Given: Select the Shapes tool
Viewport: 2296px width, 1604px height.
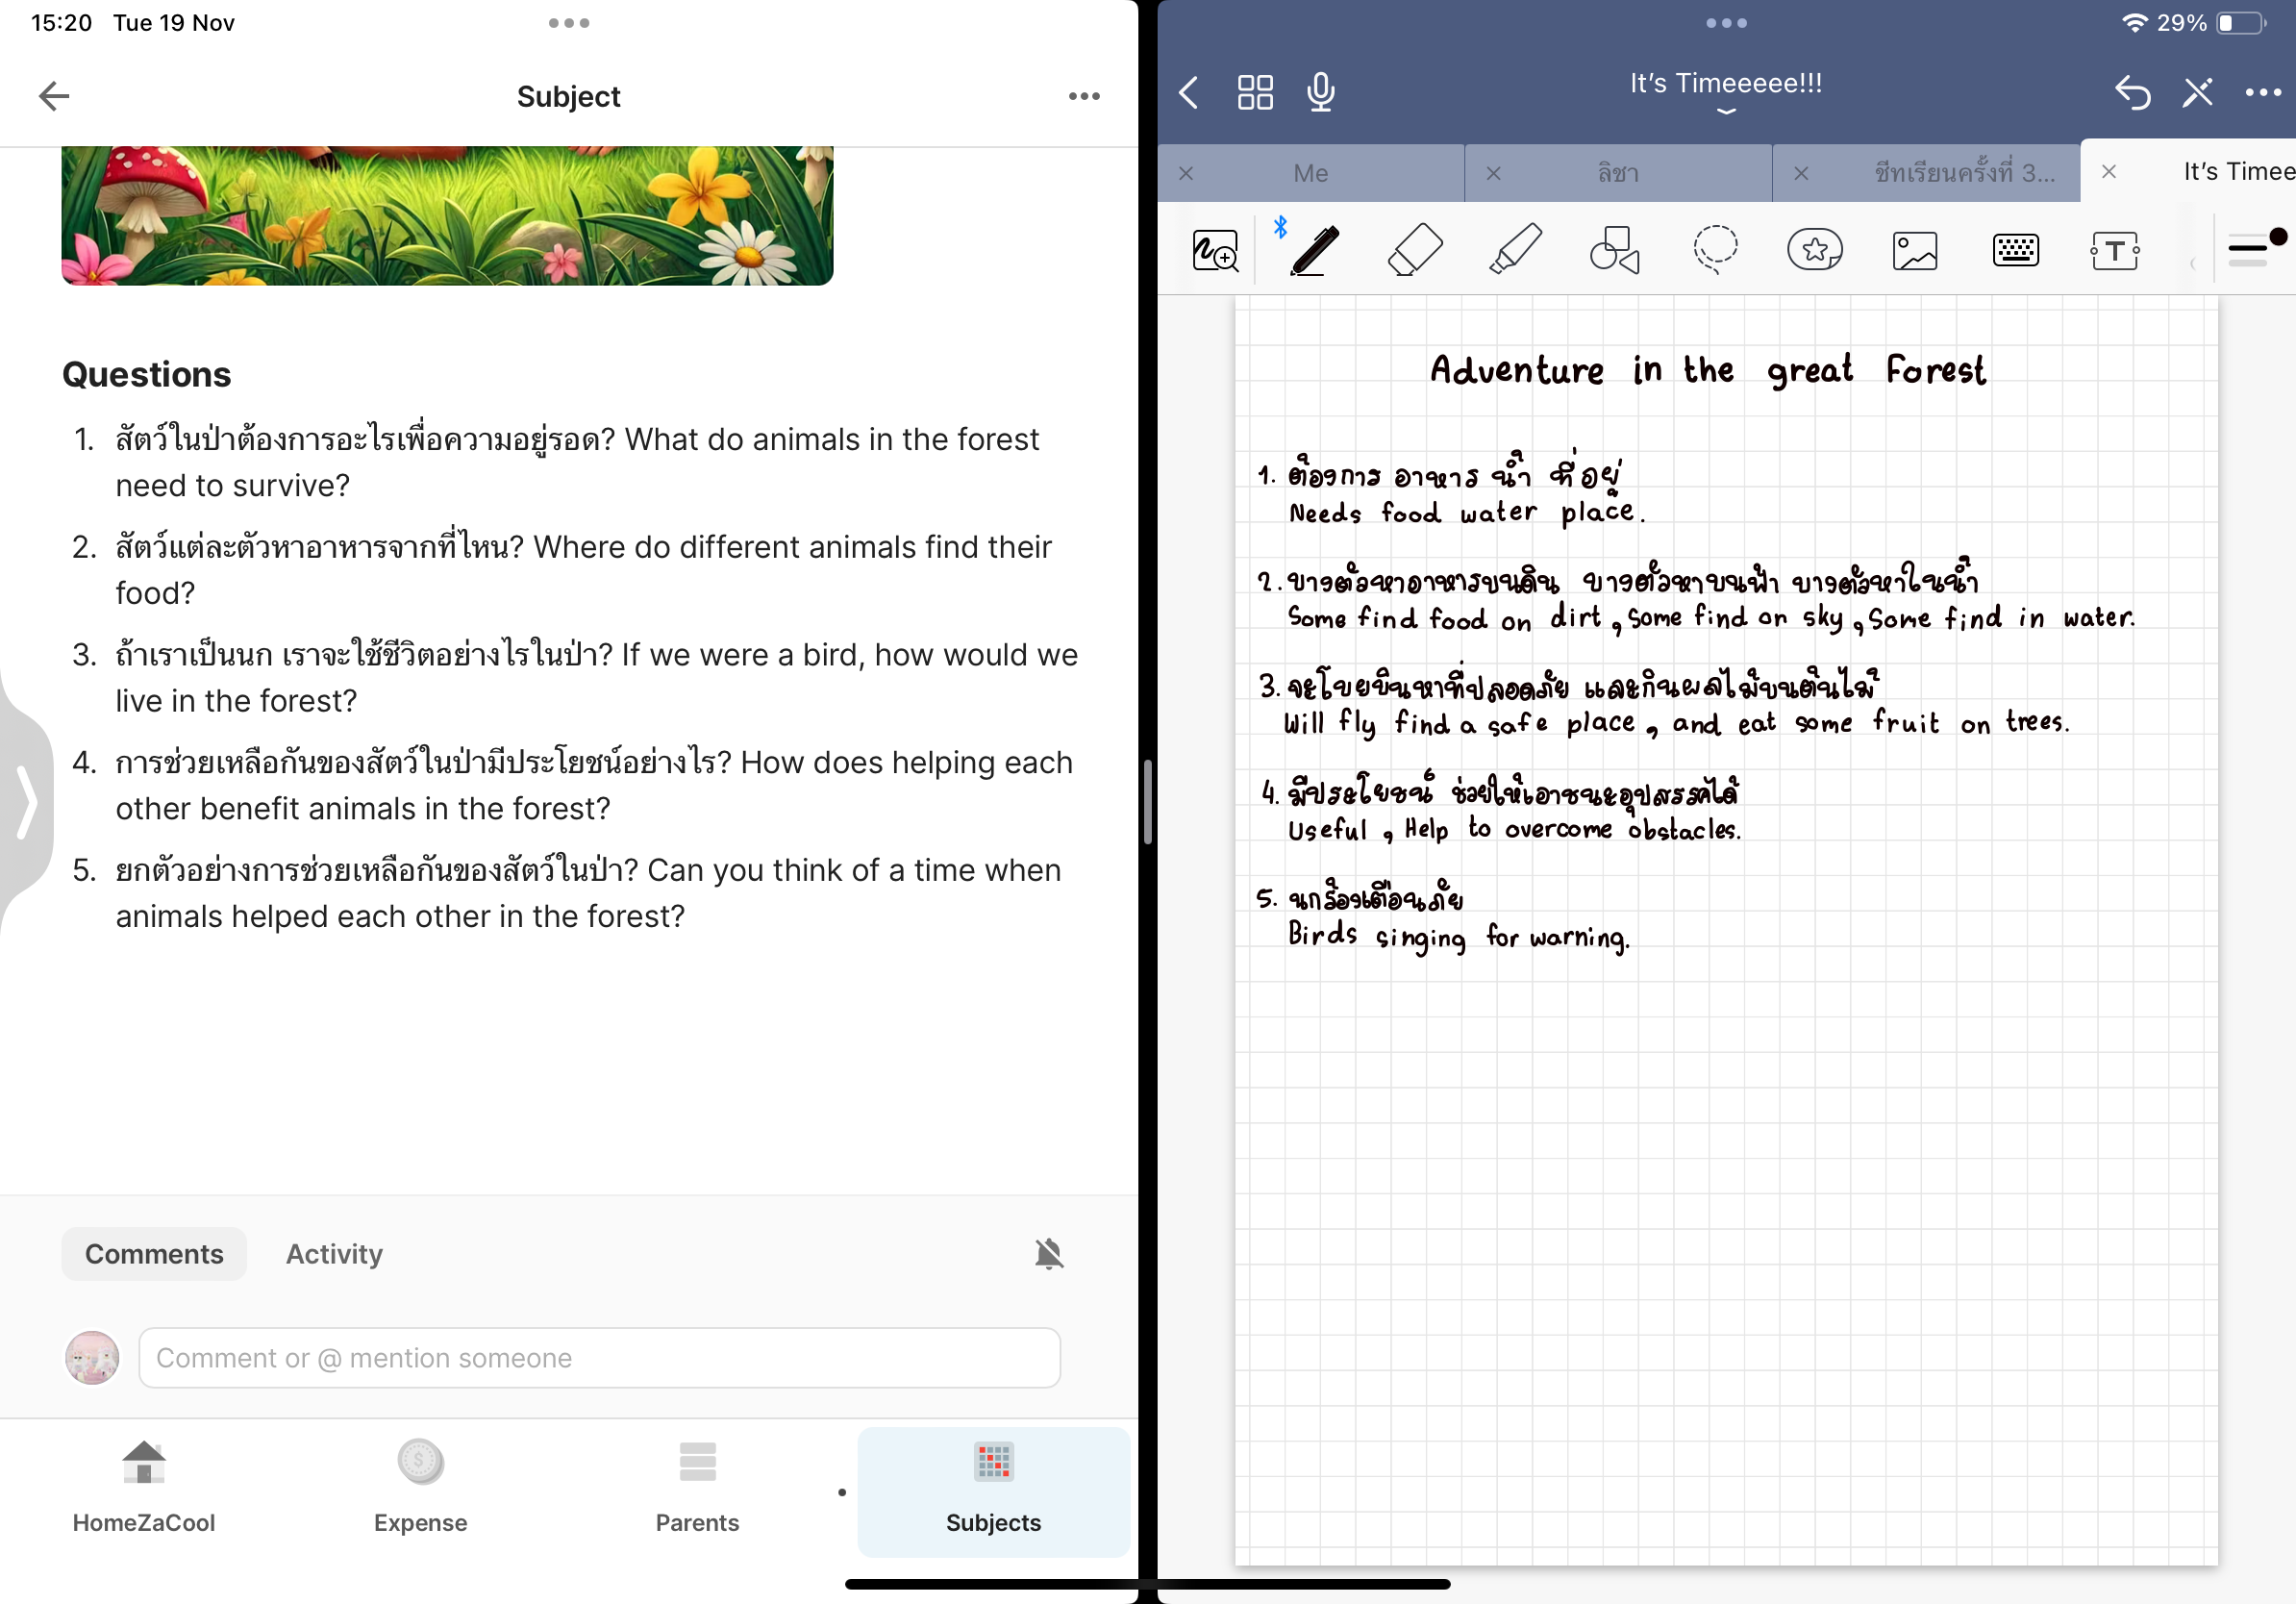Looking at the screenshot, I should (x=1614, y=250).
